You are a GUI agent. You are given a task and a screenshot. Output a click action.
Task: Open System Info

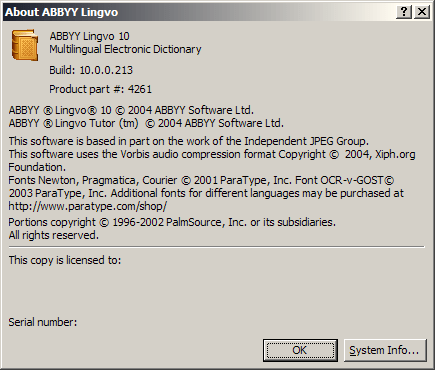click(x=385, y=350)
